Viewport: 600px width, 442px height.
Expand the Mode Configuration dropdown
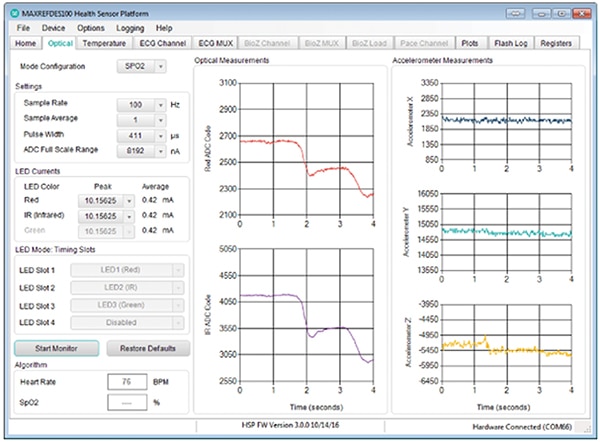tap(139, 66)
